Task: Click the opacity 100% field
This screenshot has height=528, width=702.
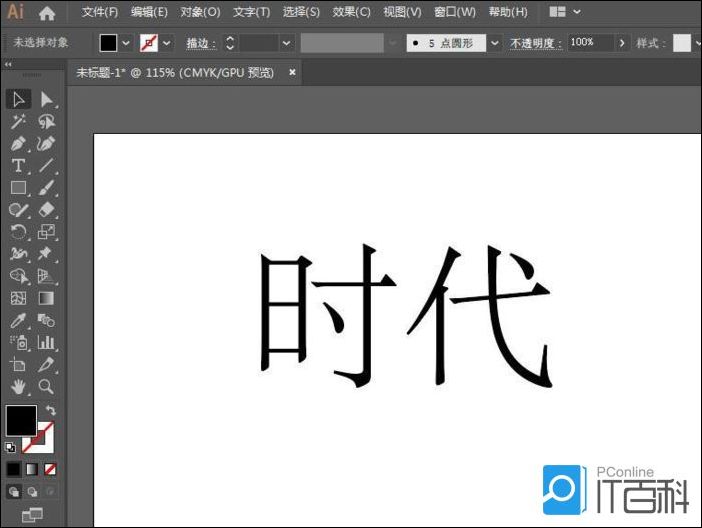Action: (591, 43)
